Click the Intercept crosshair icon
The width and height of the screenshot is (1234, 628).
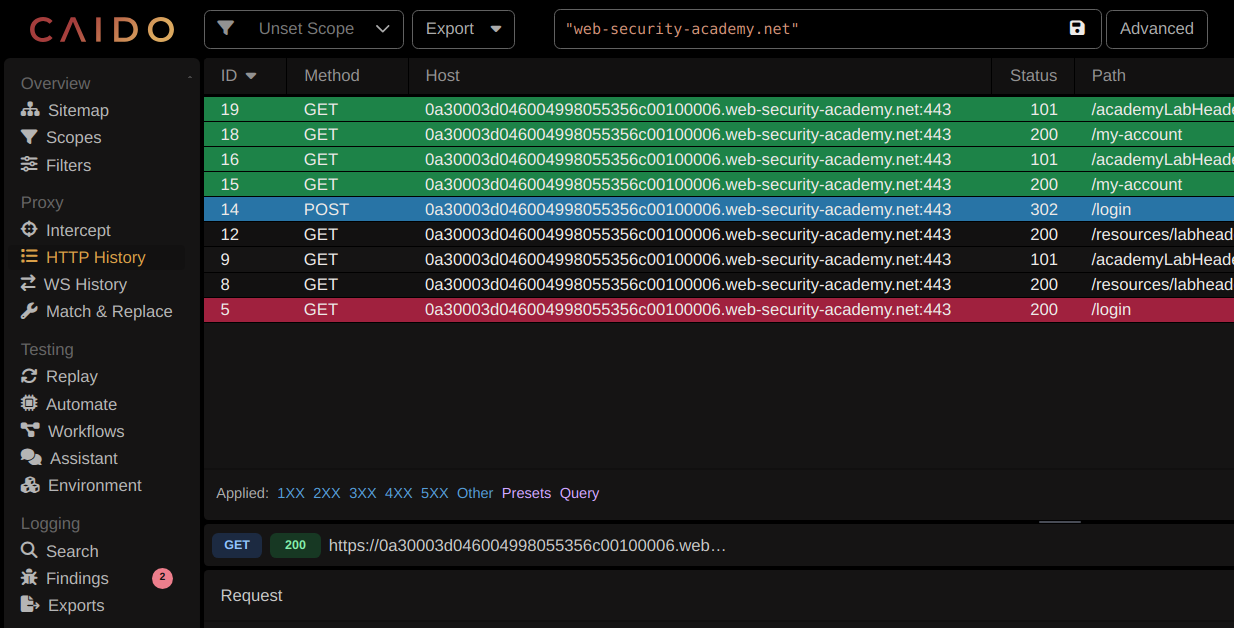pyautogui.click(x=29, y=230)
